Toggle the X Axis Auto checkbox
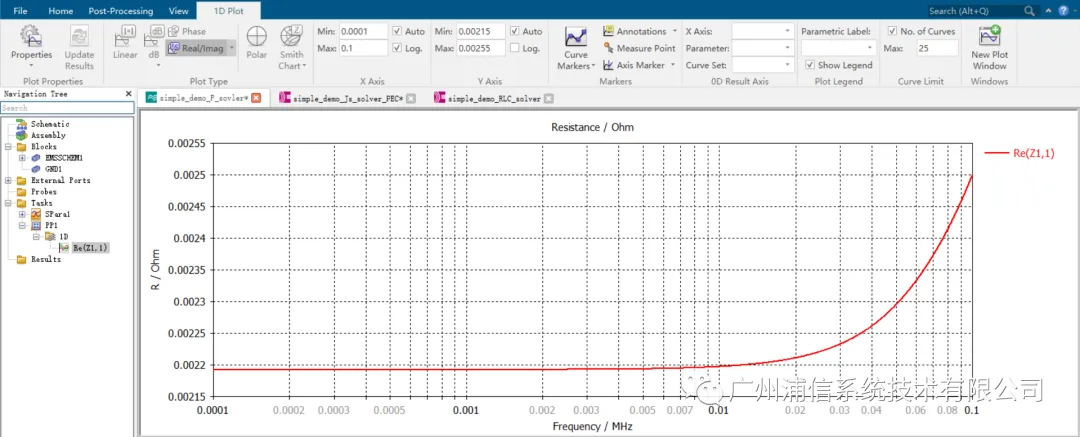This screenshot has height=437, width=1080. tap(397, 32)
